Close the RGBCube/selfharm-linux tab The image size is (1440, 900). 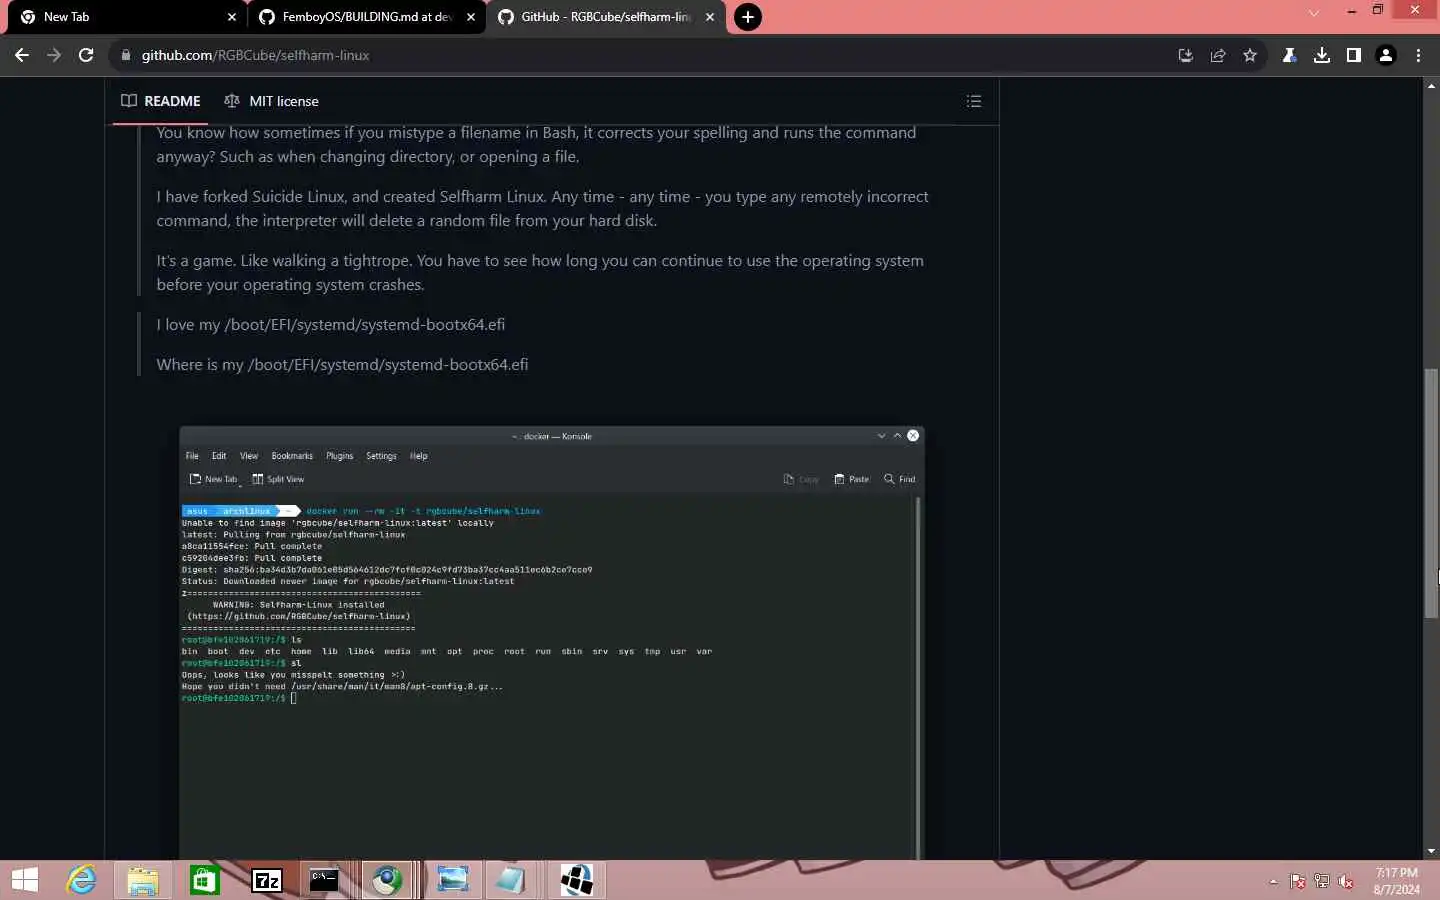click(x=710, y=17)
